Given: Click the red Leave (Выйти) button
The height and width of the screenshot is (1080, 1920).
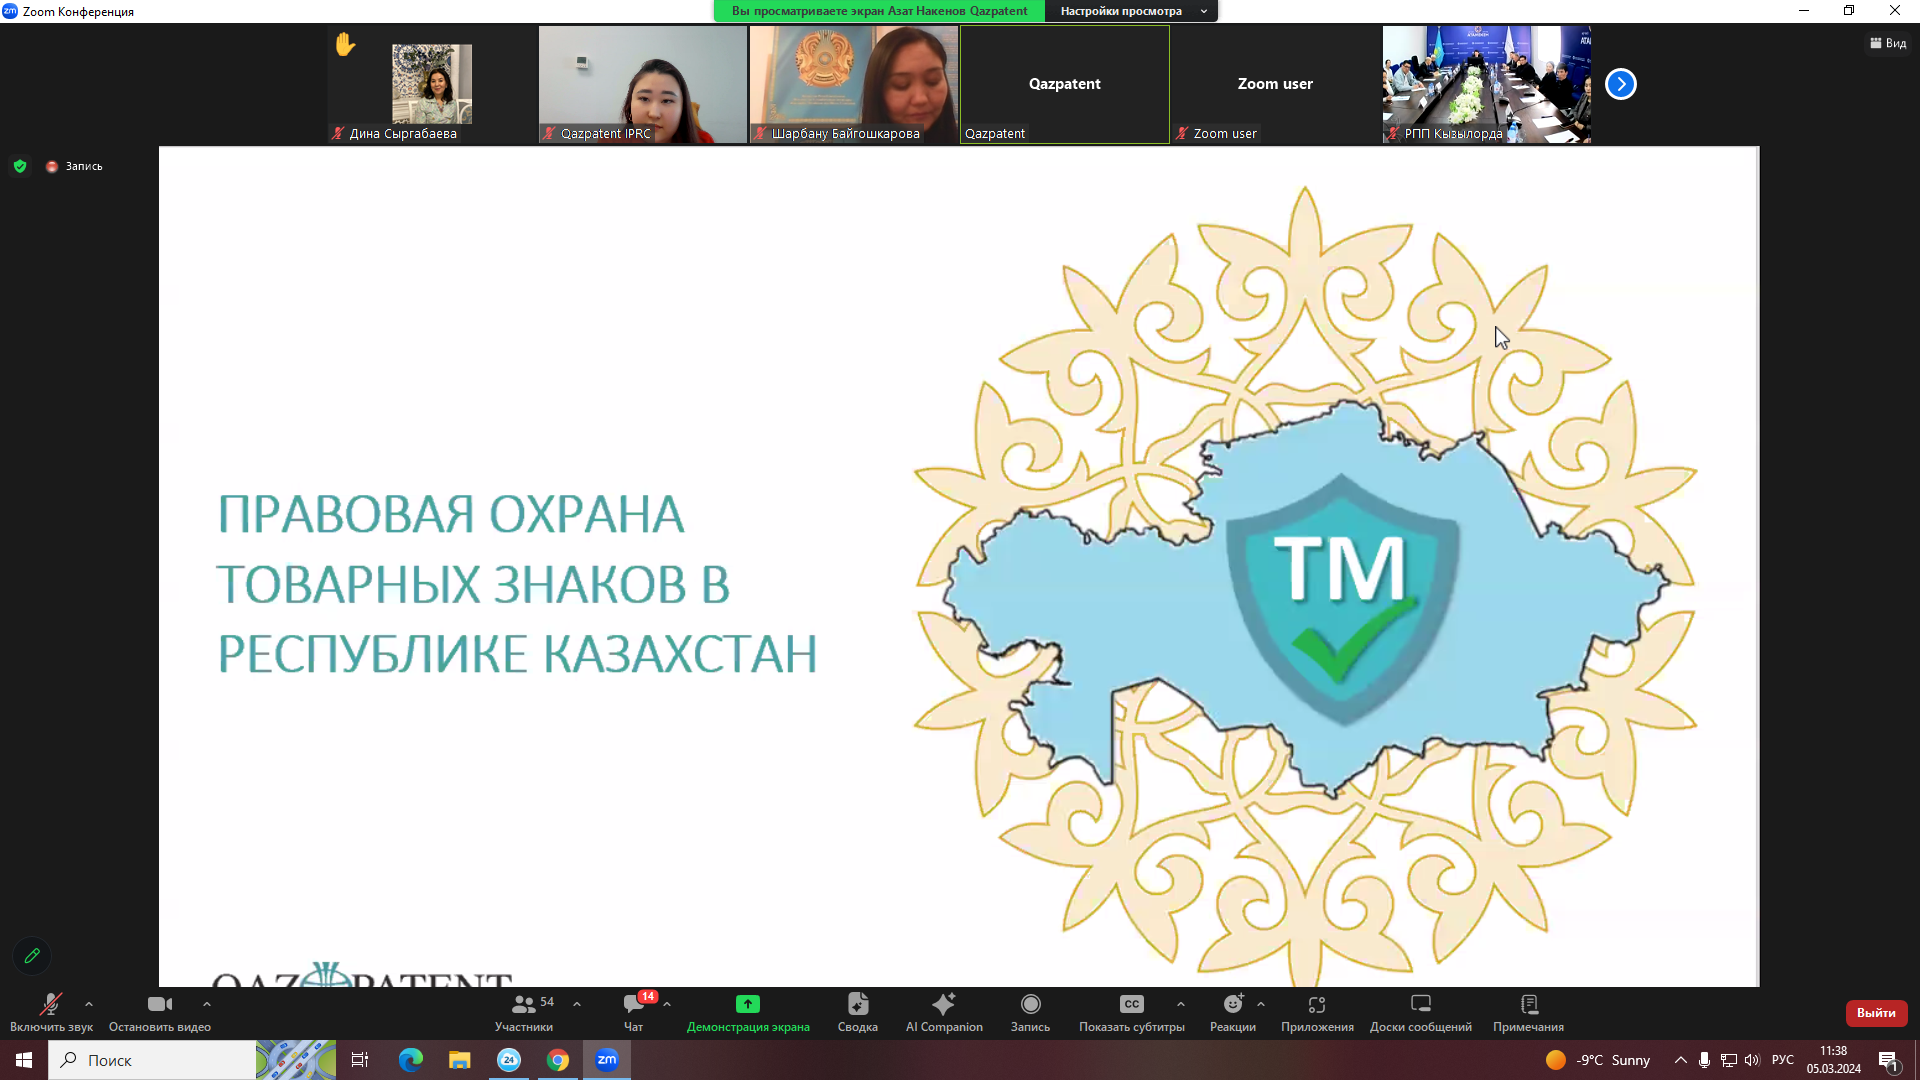Looking at the screenshot, I should 1876,1013.
